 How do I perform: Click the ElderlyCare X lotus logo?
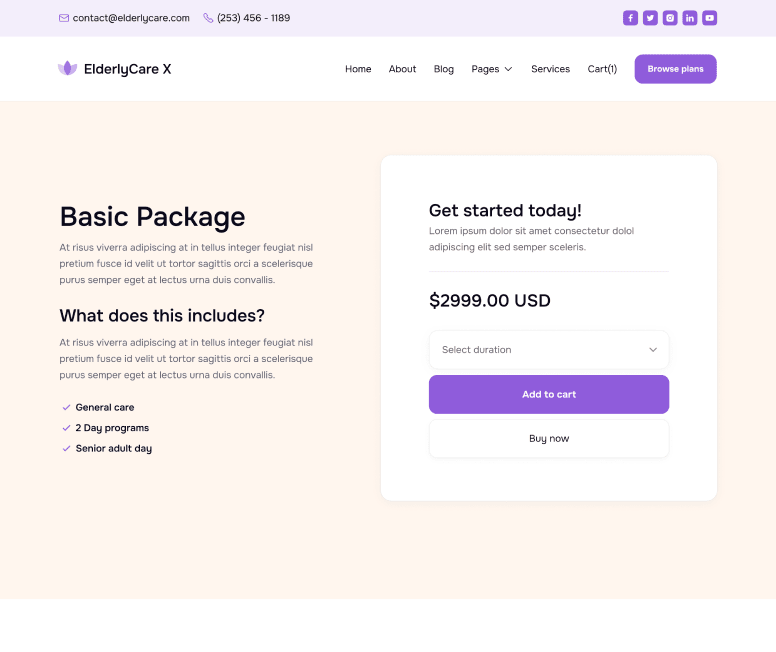pos(67,68)
